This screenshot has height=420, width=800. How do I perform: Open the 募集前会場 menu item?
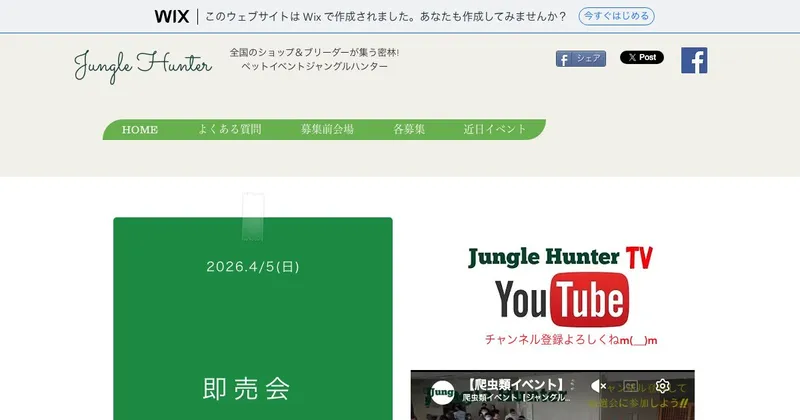(327, 129)
